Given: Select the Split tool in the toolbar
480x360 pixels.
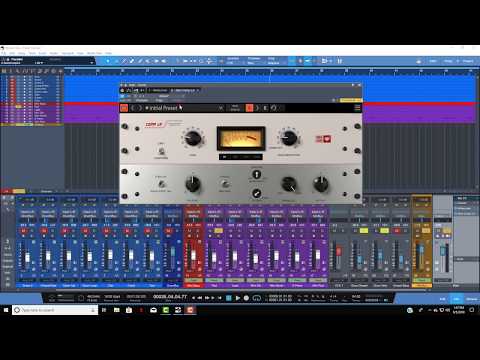Looking at the screenshot, I should coord(124,61).
